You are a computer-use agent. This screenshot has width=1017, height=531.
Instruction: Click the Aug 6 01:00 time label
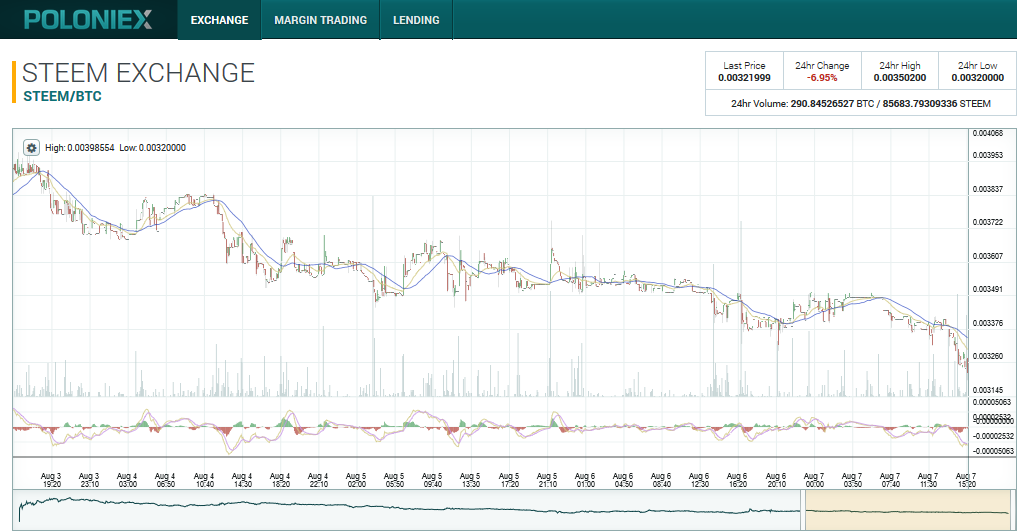(x=585, y=480)
